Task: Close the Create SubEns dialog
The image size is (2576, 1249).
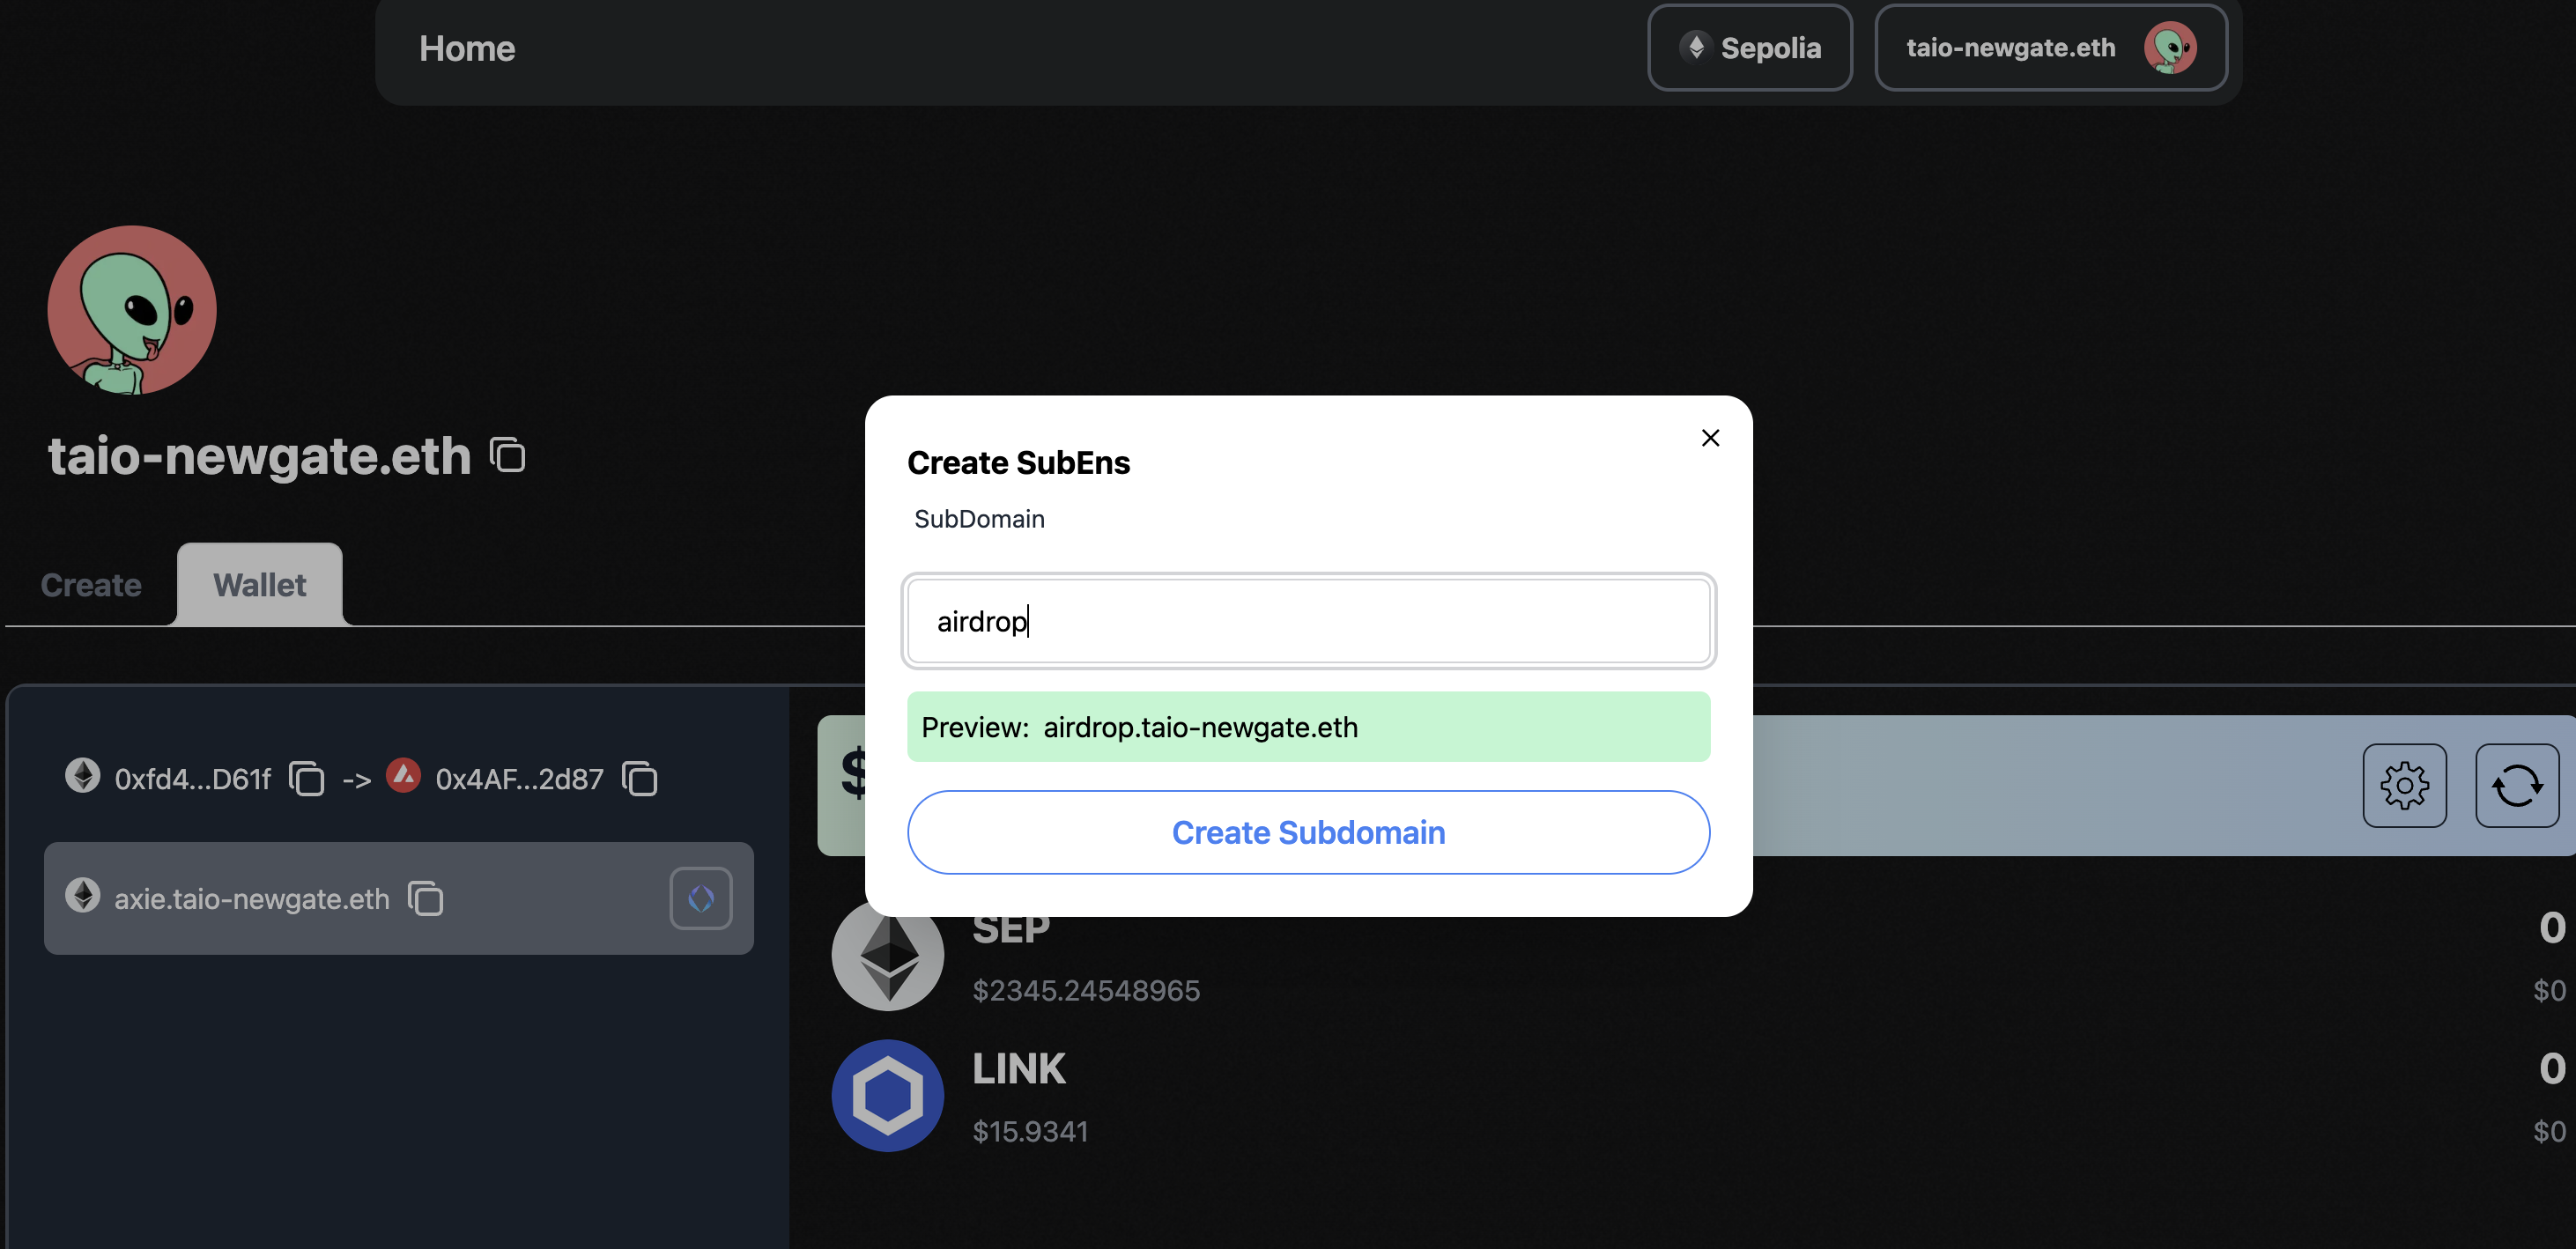Action: [x=1710, y=438]
